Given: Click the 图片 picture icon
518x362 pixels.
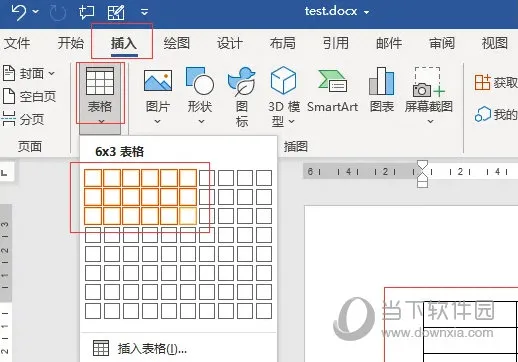Looking at the screenshot, I should click(158, 81).
